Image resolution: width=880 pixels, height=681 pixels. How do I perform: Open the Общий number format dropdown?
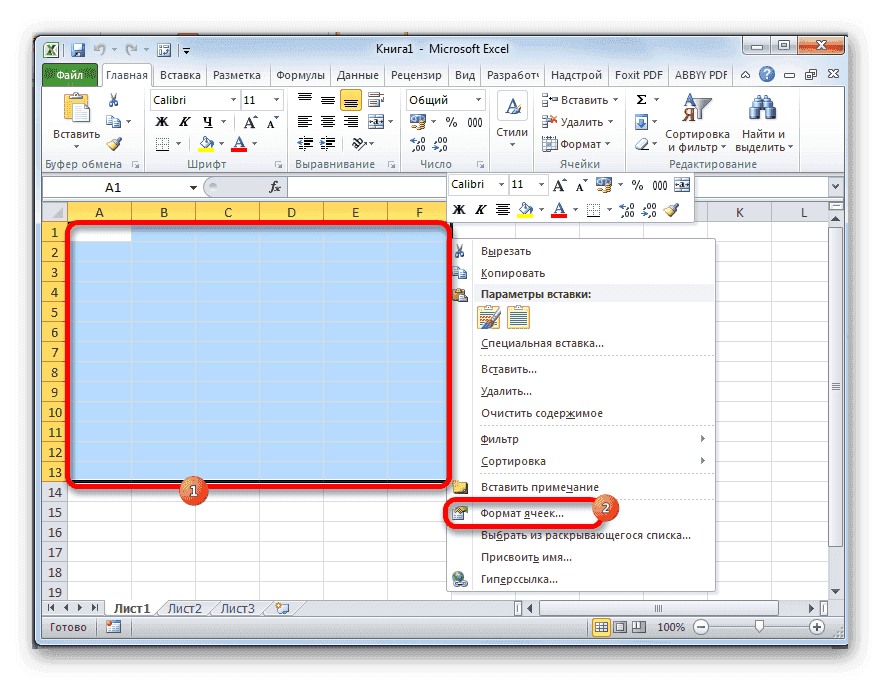tap(479, 99)
